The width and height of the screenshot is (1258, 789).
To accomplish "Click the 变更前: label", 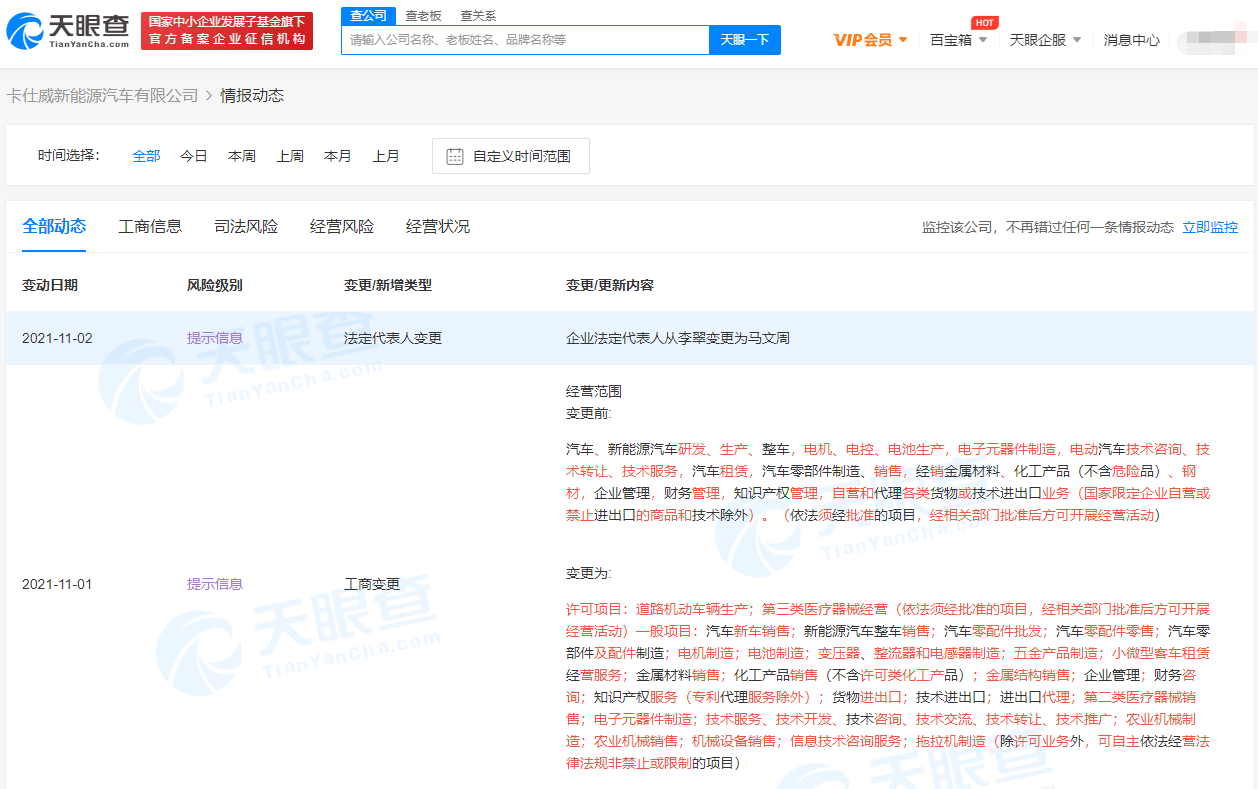I will click(x=589, y=413).
